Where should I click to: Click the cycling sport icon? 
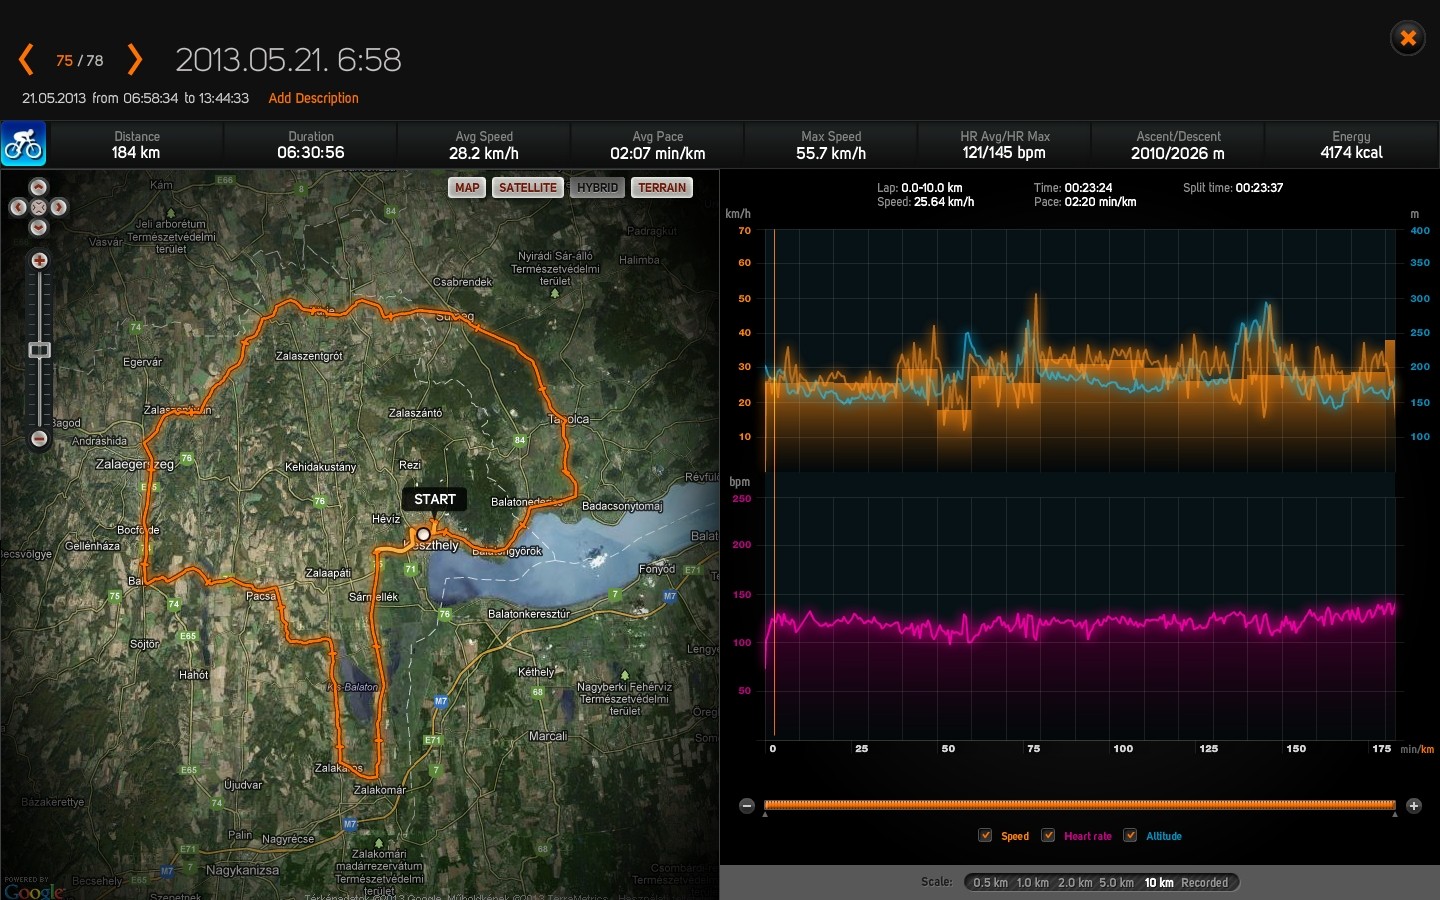[x=23, y=145]
